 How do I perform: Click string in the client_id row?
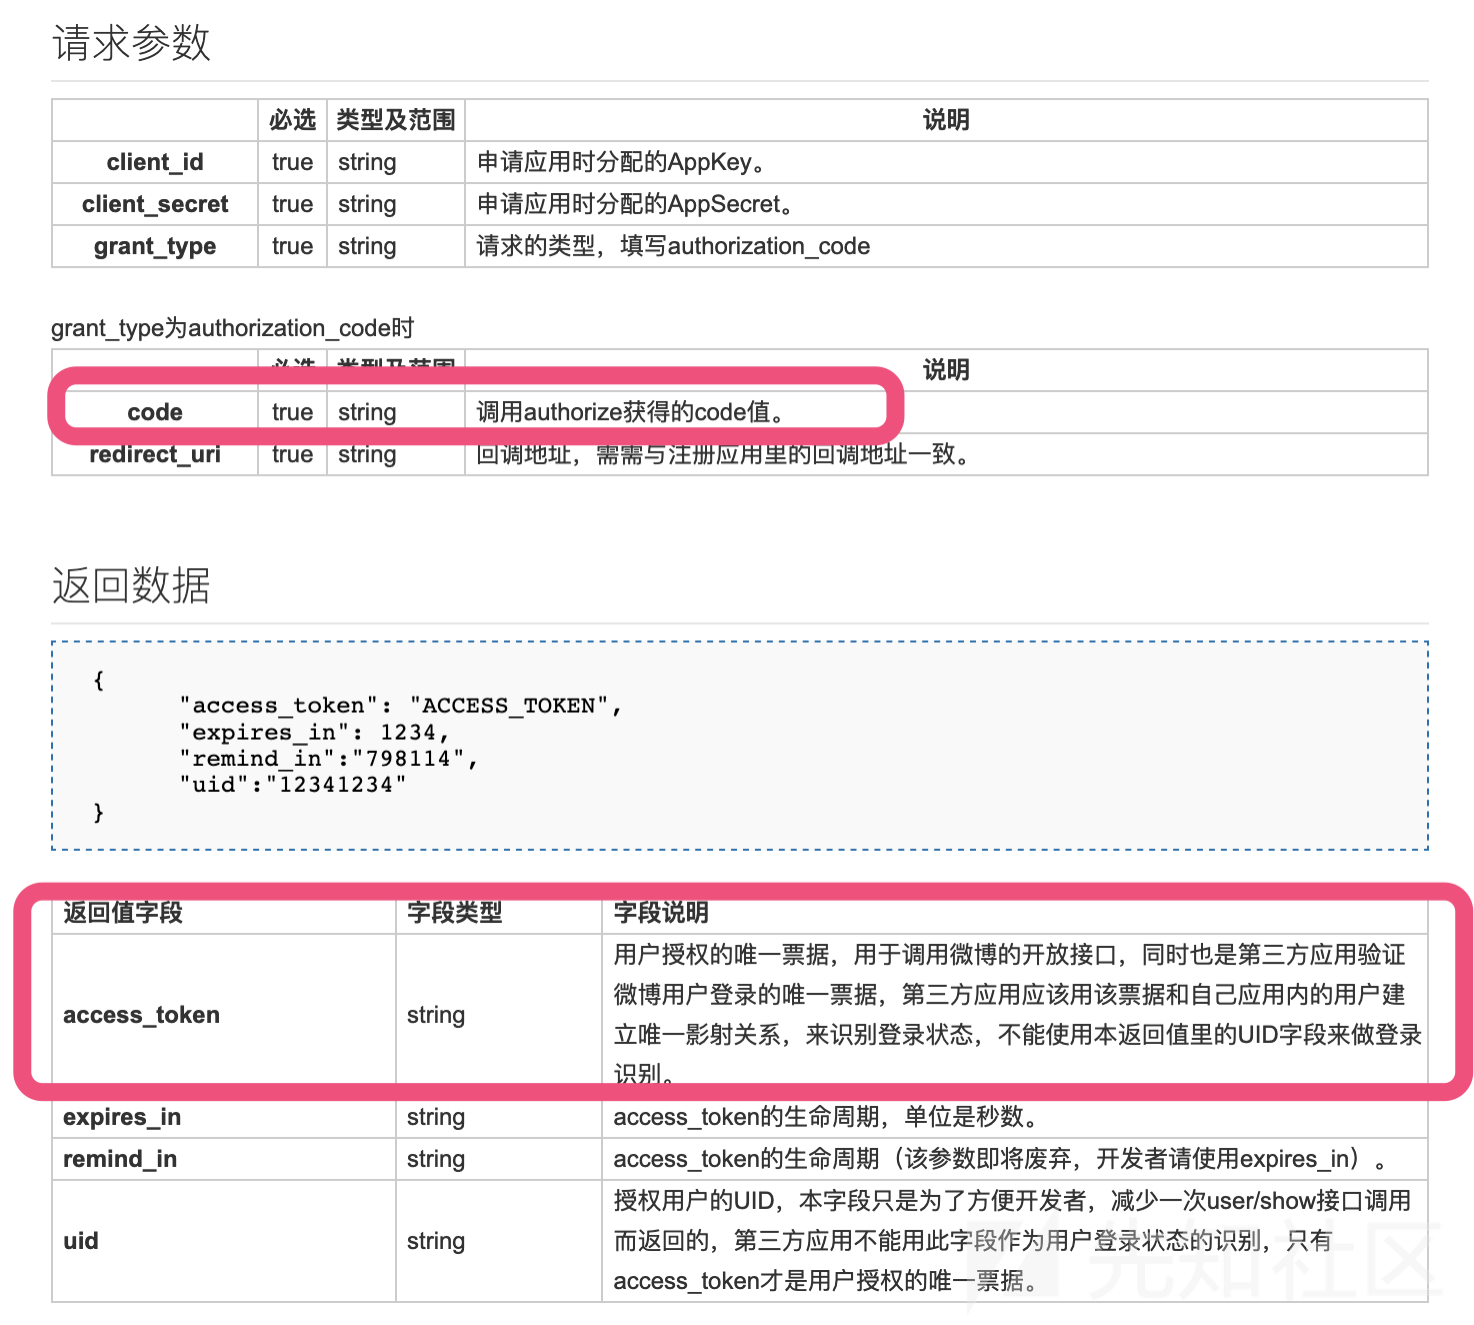(367, 162)
